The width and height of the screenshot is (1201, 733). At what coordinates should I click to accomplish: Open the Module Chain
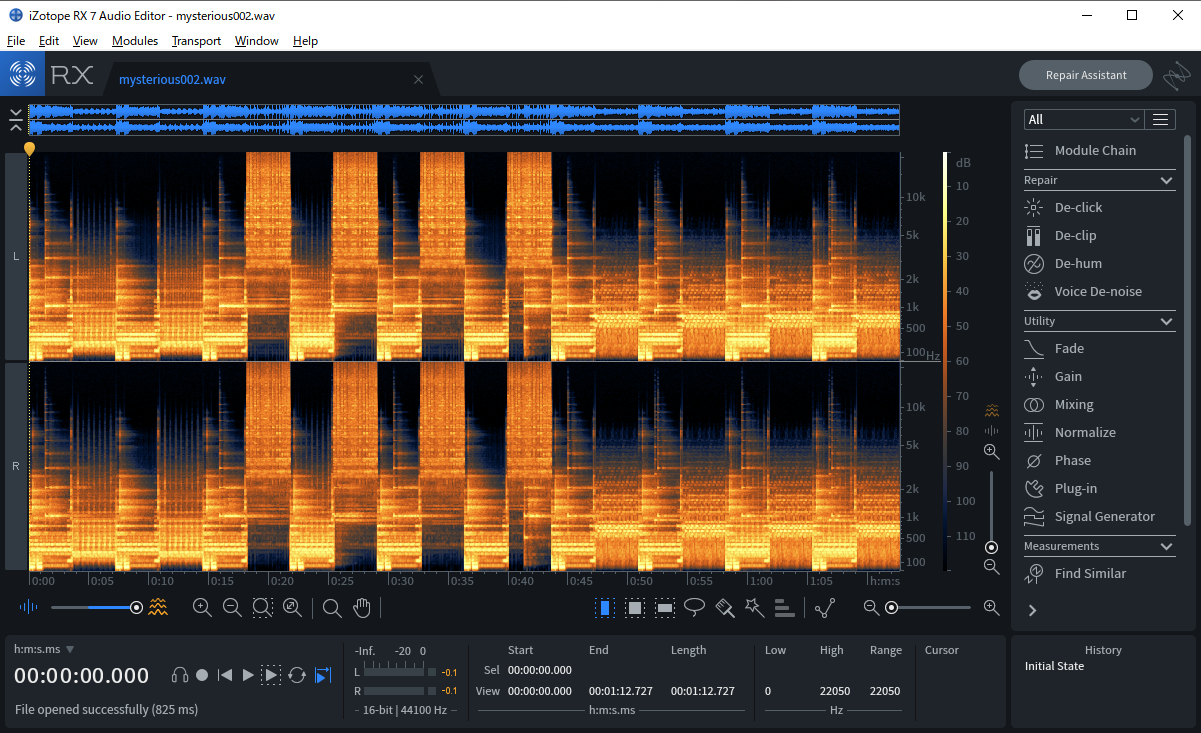click(1094, 150)
